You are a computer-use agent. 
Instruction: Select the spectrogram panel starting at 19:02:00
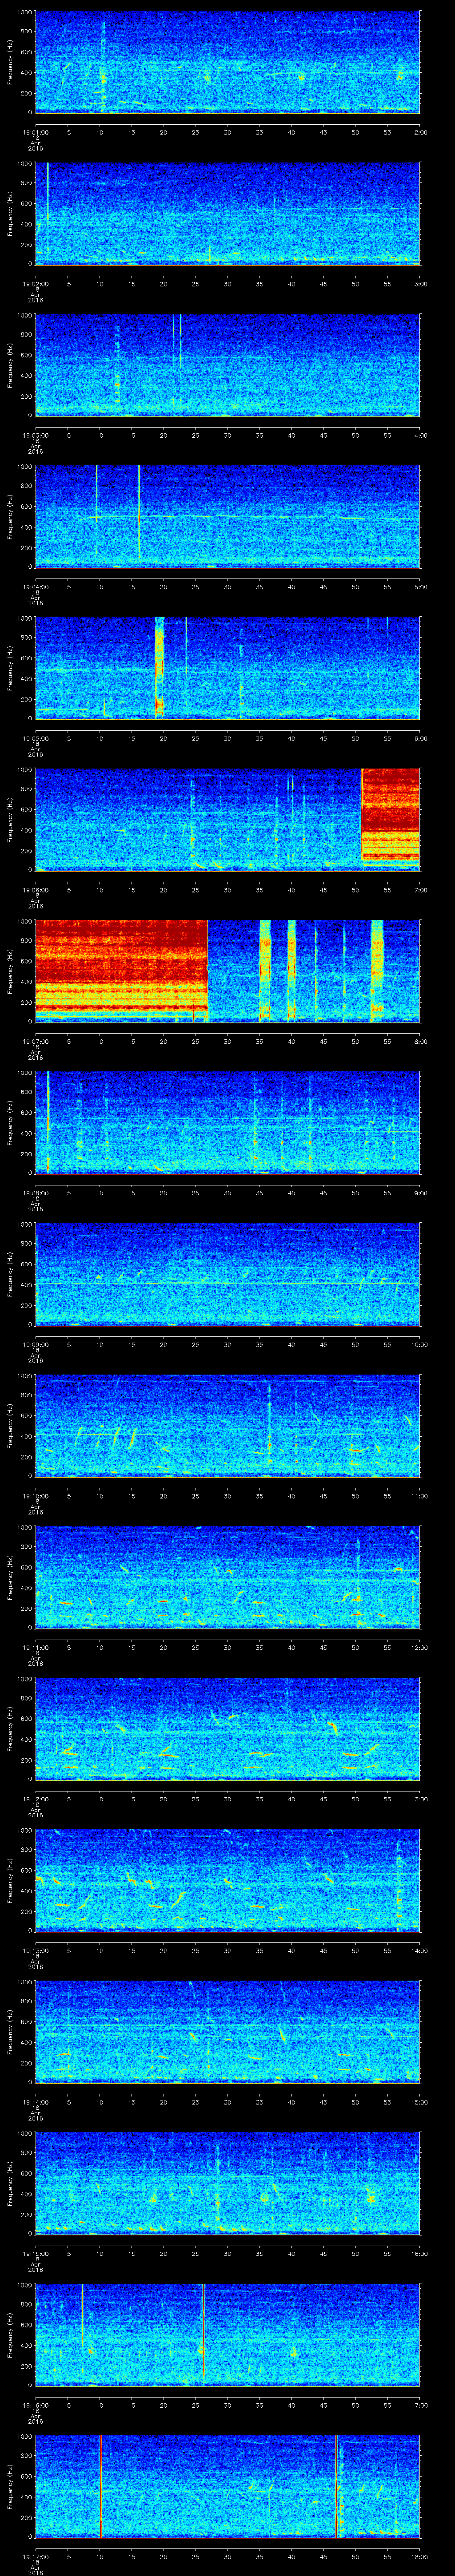point(227,213)
